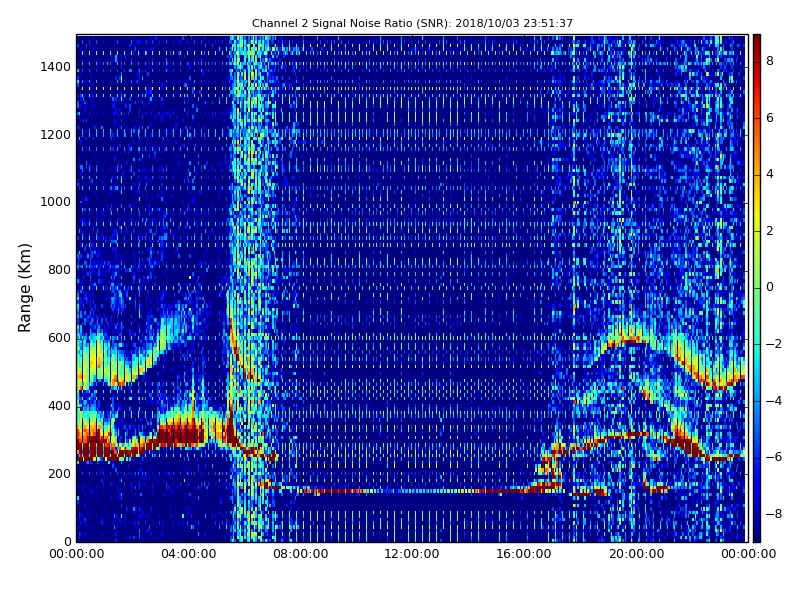Click the 4 tick label on the colorbar
Viewport: 800px width, 600px height.
(x=770, y=174)
